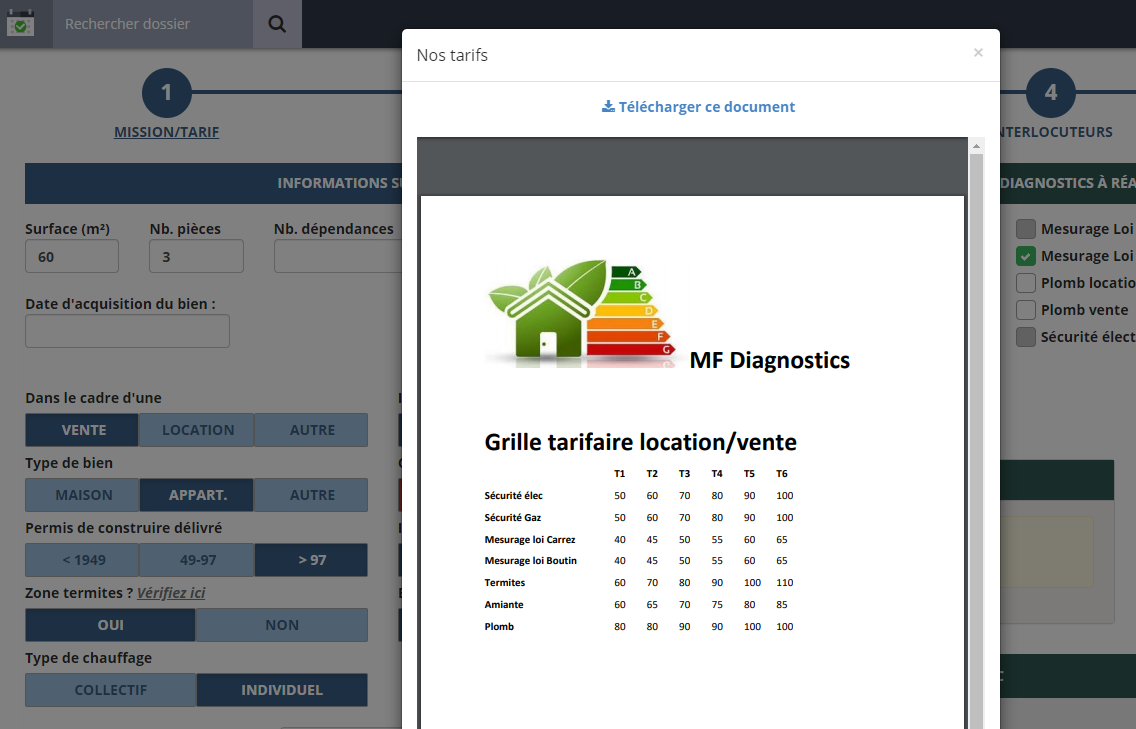Choose AUTRE under Type de bien
Viewport: 1136px width, 729px height.
click(x=312, y=495)
